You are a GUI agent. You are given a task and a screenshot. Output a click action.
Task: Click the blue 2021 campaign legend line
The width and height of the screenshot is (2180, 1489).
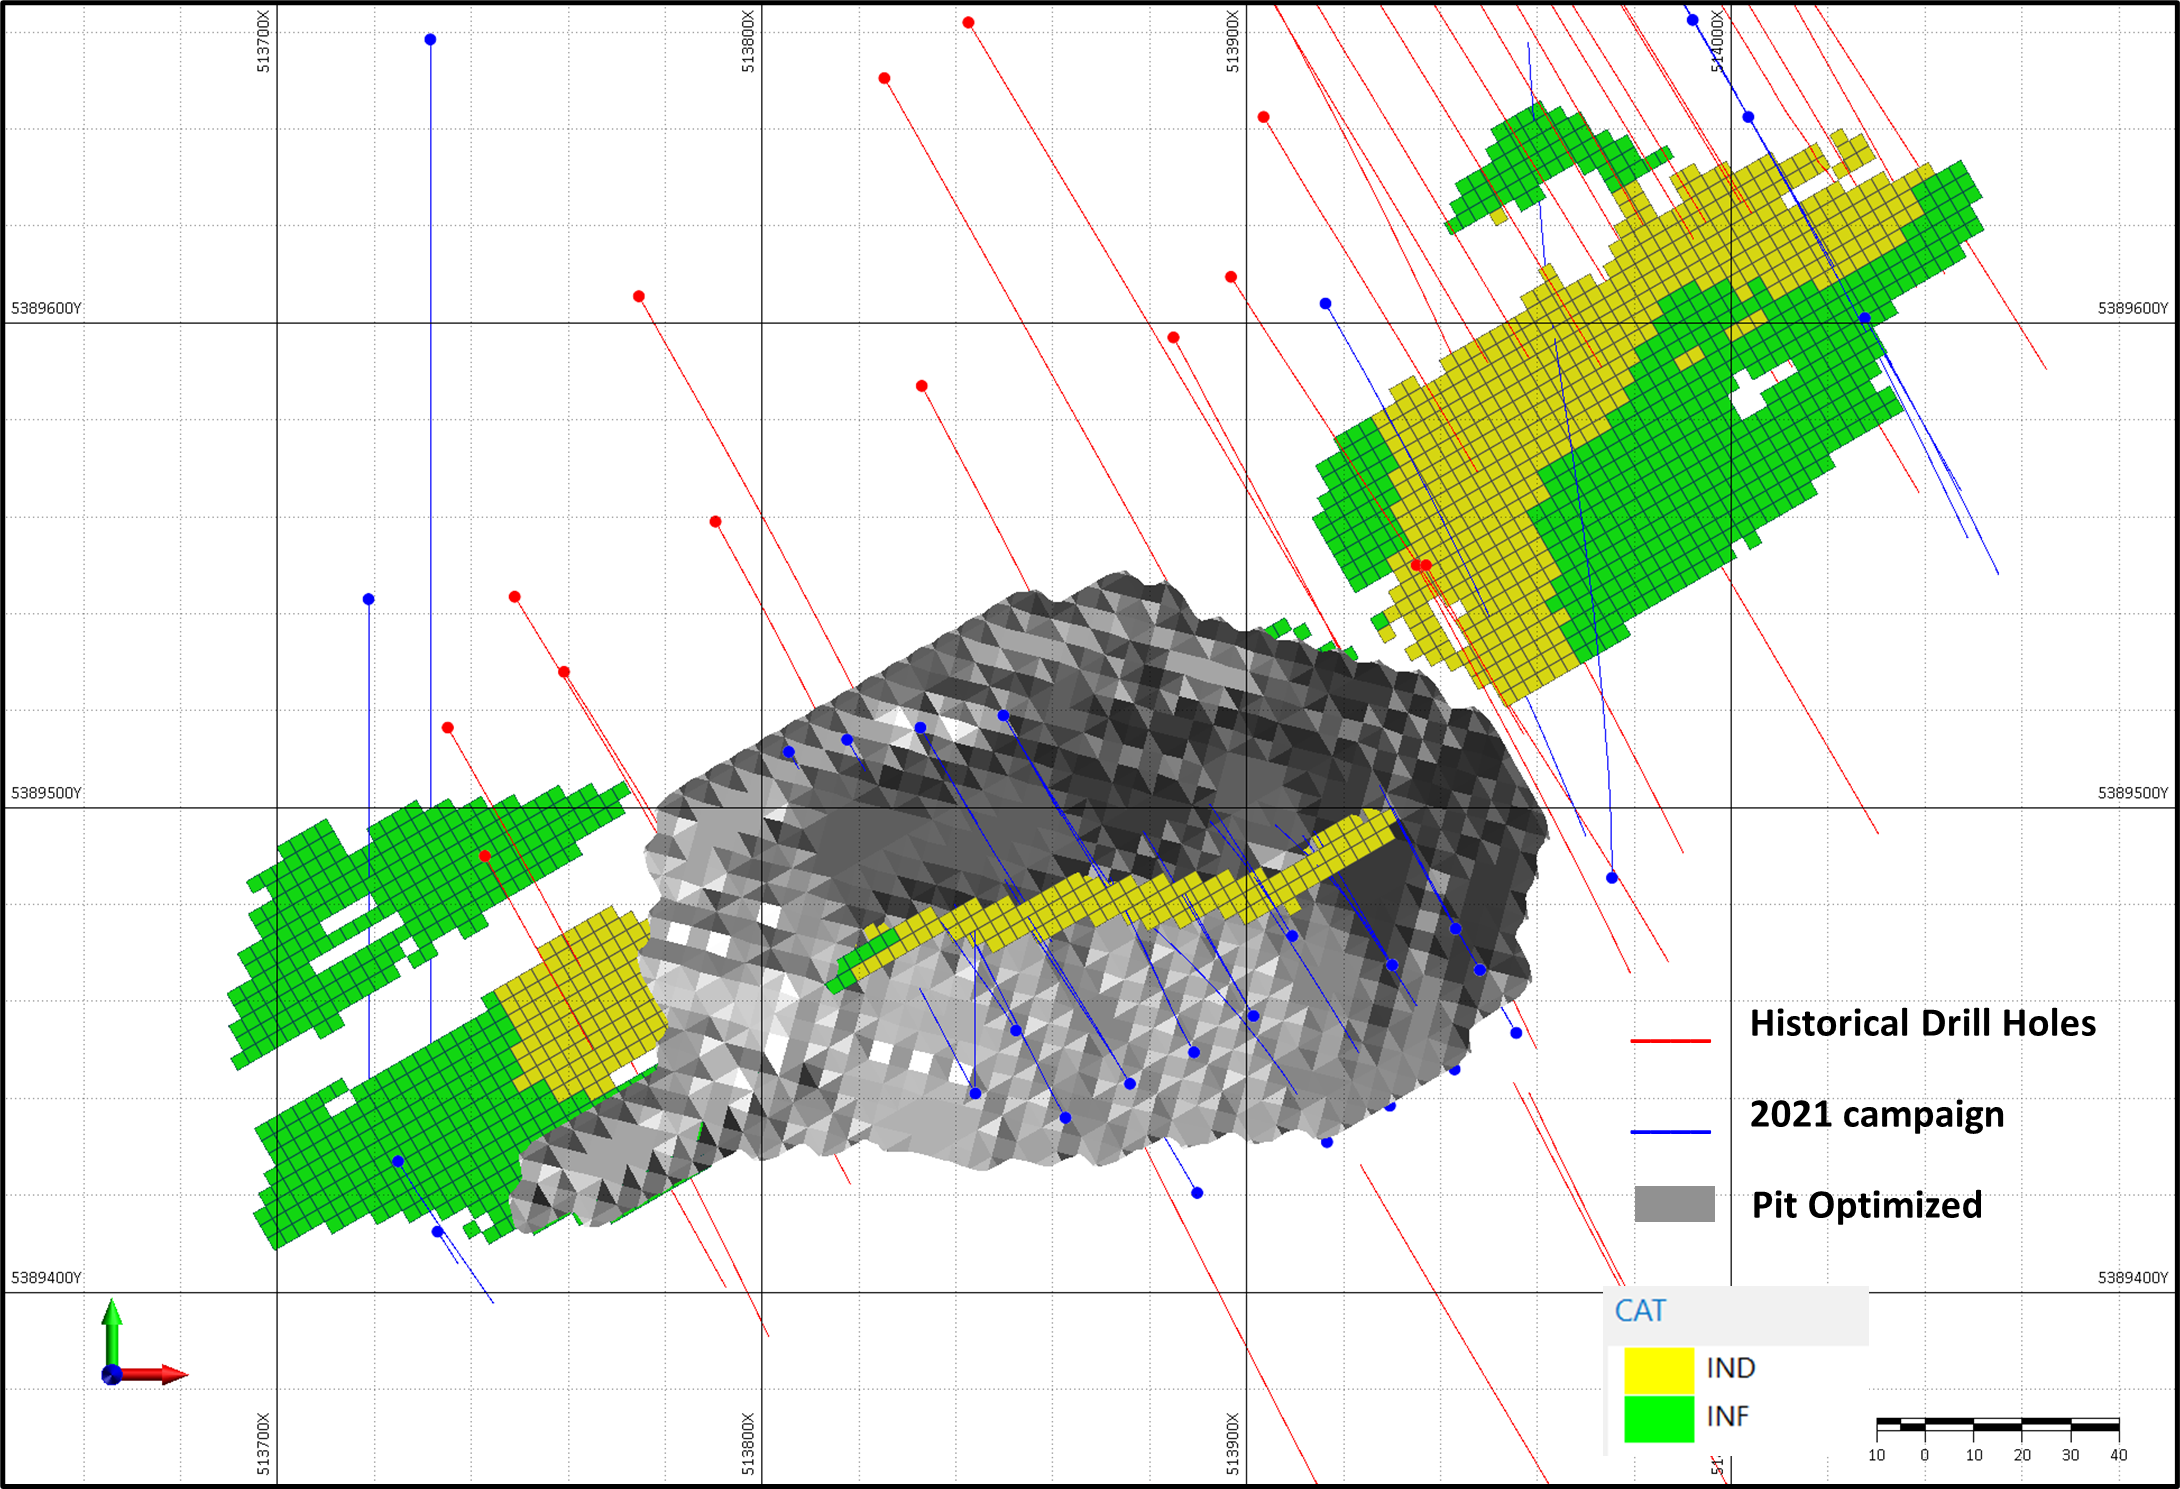(x=1670, y=1132)
